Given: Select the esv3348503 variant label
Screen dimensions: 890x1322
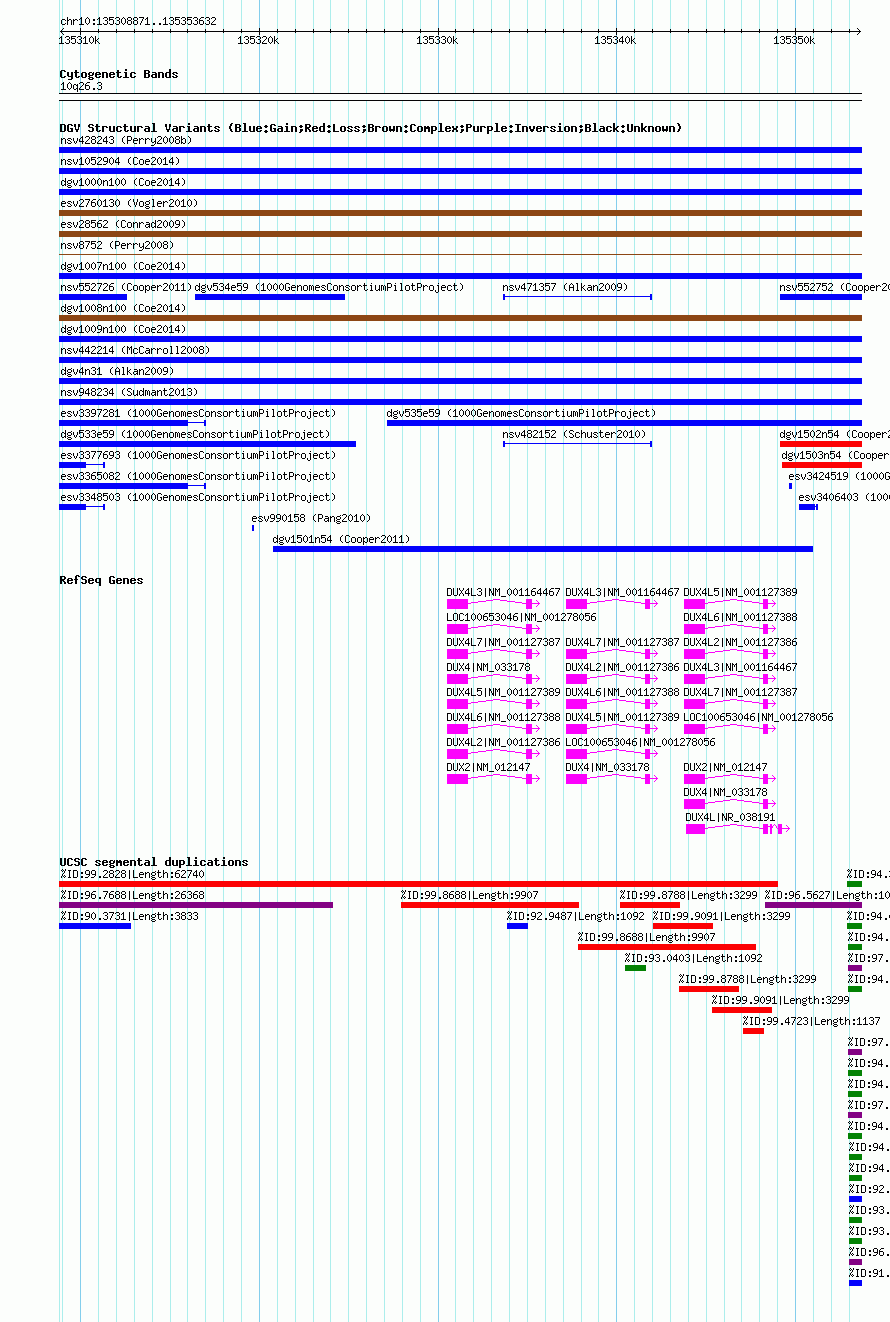Looking at the screenshot, I should pyautogui.click(x=198, y=497).
